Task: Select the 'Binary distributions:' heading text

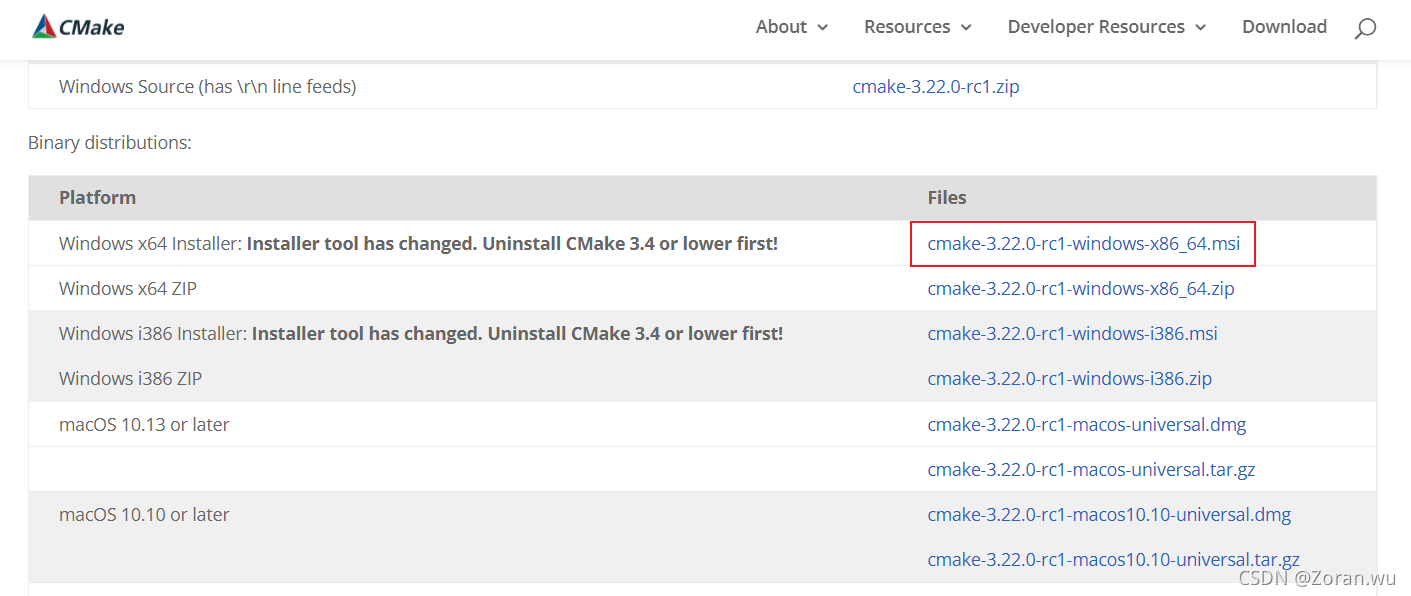Action: [110, 143]
